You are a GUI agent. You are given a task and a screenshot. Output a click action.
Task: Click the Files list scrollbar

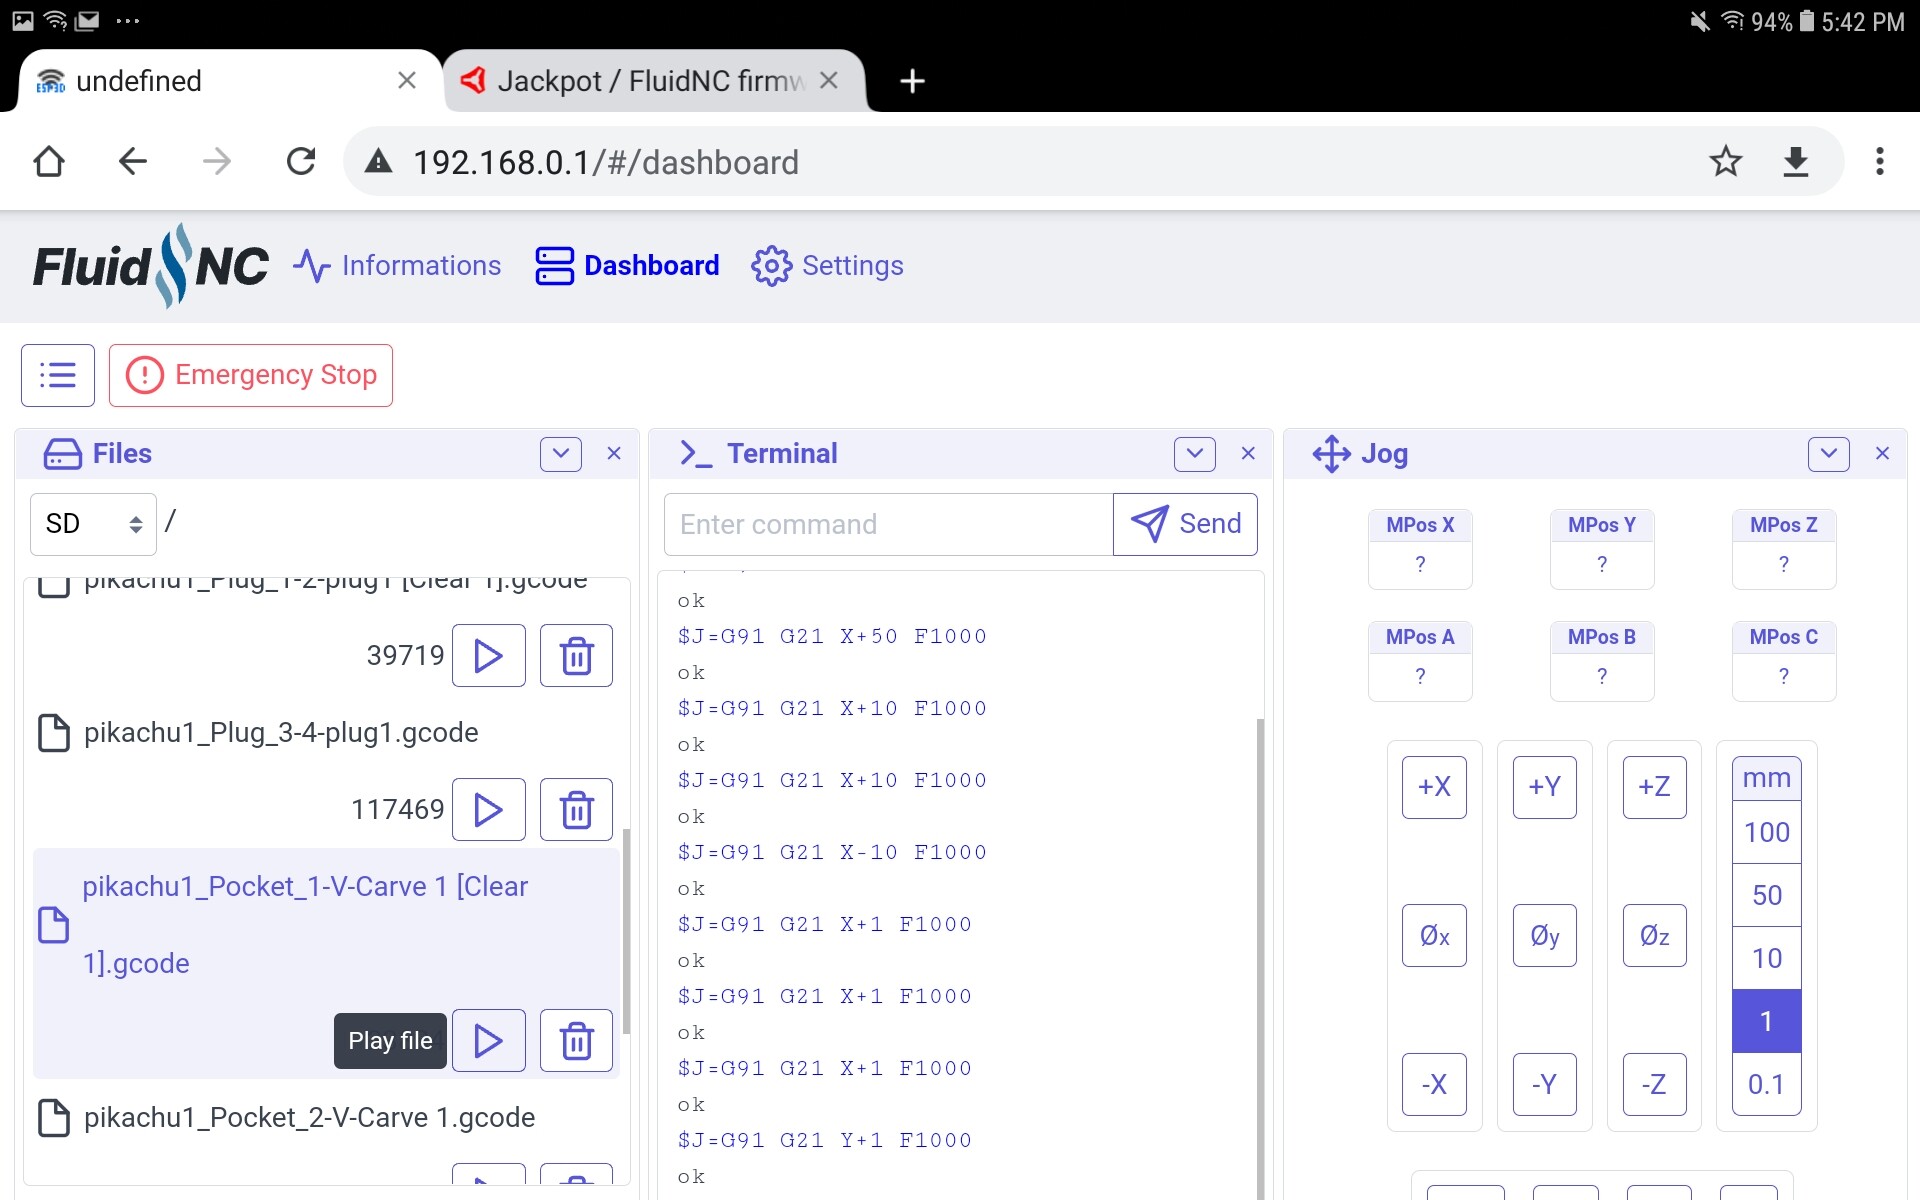point(627,930)
